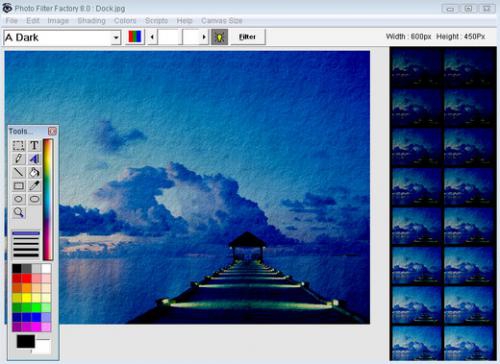Open the Help menu
The width and height of the screenshot is (500, 364).
tap(184, 21)
